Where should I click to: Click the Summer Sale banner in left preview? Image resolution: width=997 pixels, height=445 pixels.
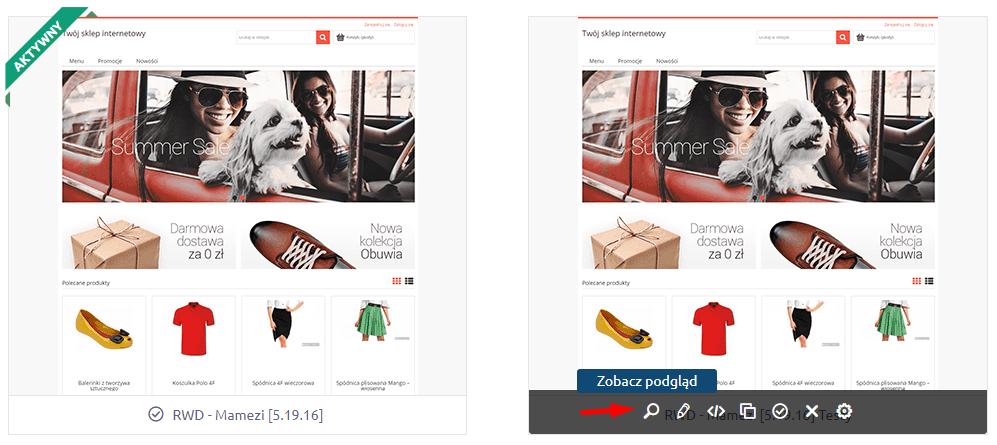[x=238, y=136]
